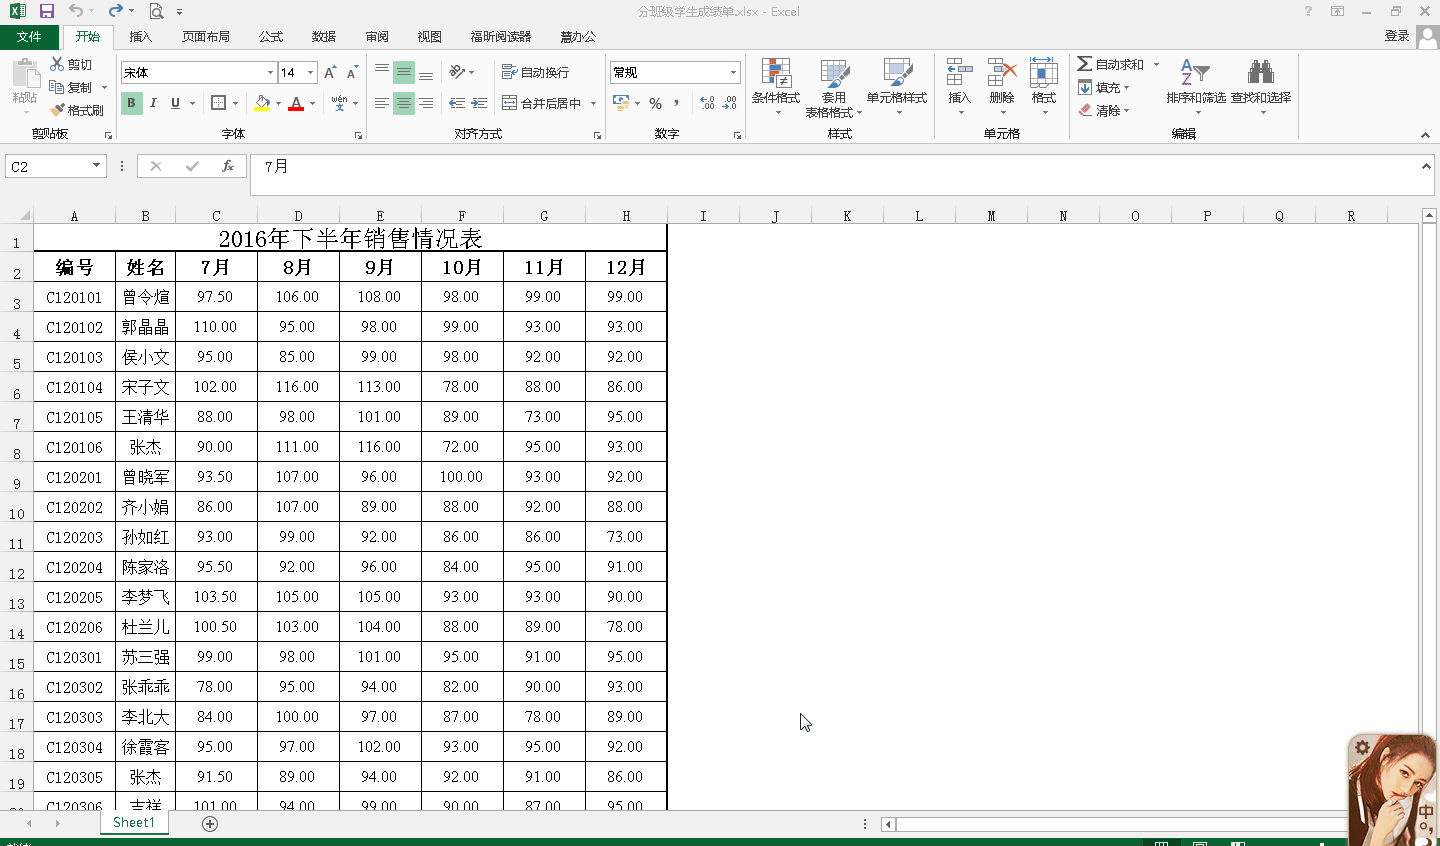
Task: Click the 插入 cells icon
Action: point(960,72)
